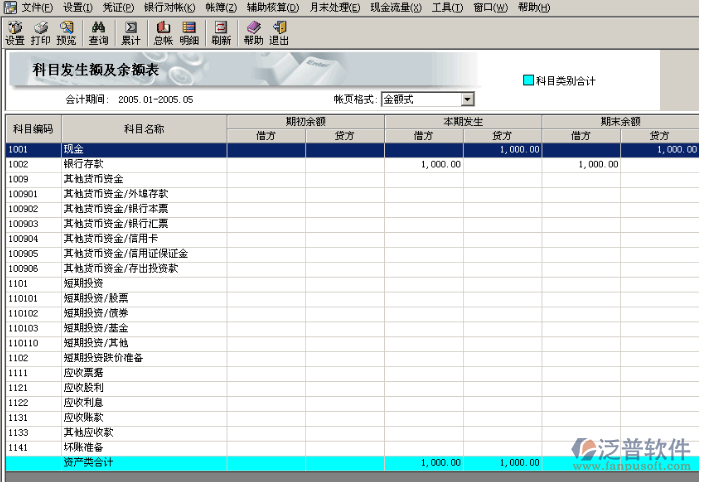Open the 现金流量 menu
This screenshot has height=482, width=701.
[391, 7]
